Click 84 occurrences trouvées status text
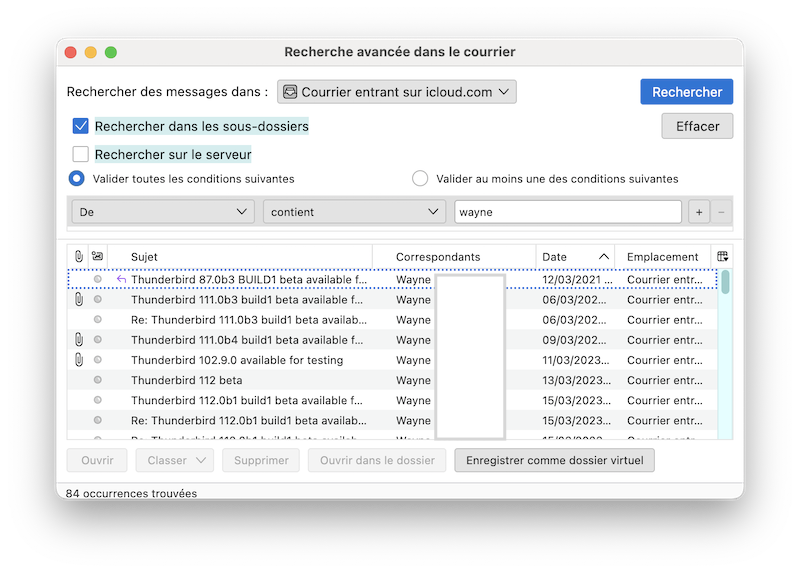This screenshot has width=800, height=573. (x=131, y=493)
